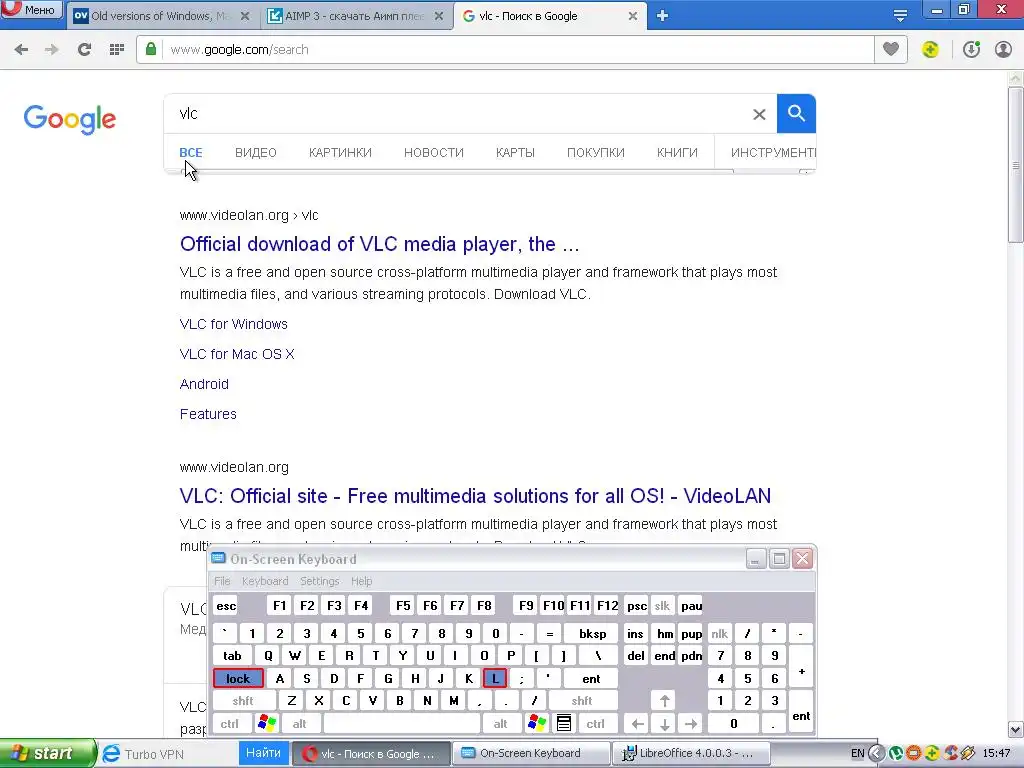Open a new browser tab with plus
Viewport: 1024px width, 768px height.
(x=662, y=16)
